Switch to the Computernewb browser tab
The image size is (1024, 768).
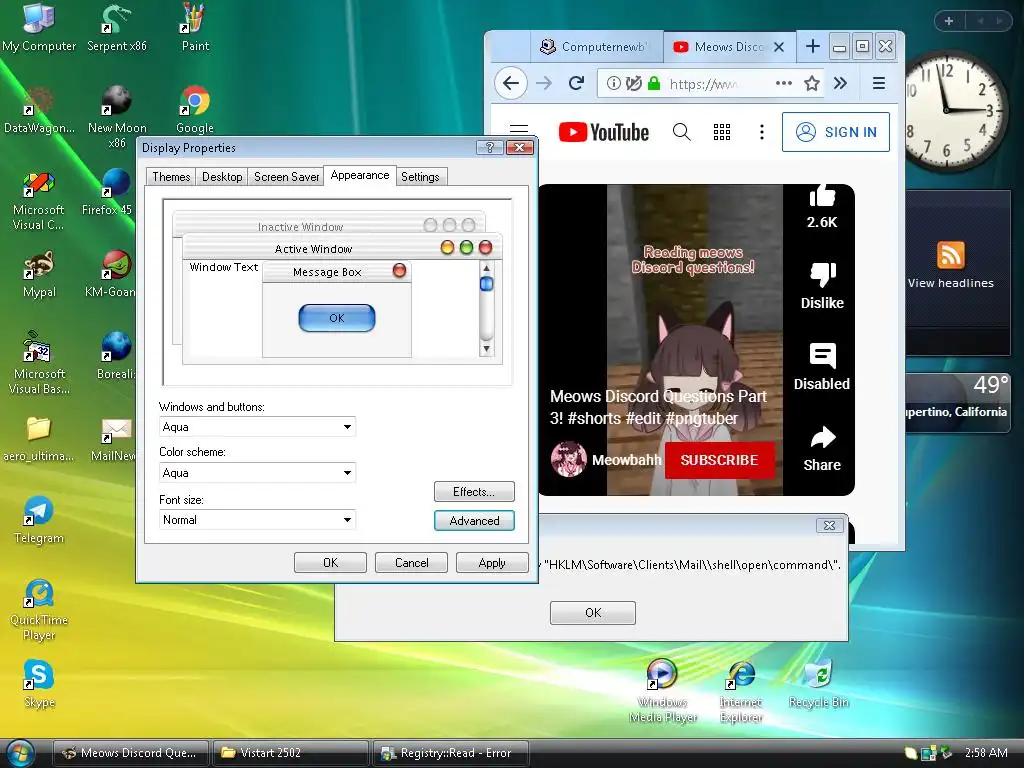tap(596, 47)
